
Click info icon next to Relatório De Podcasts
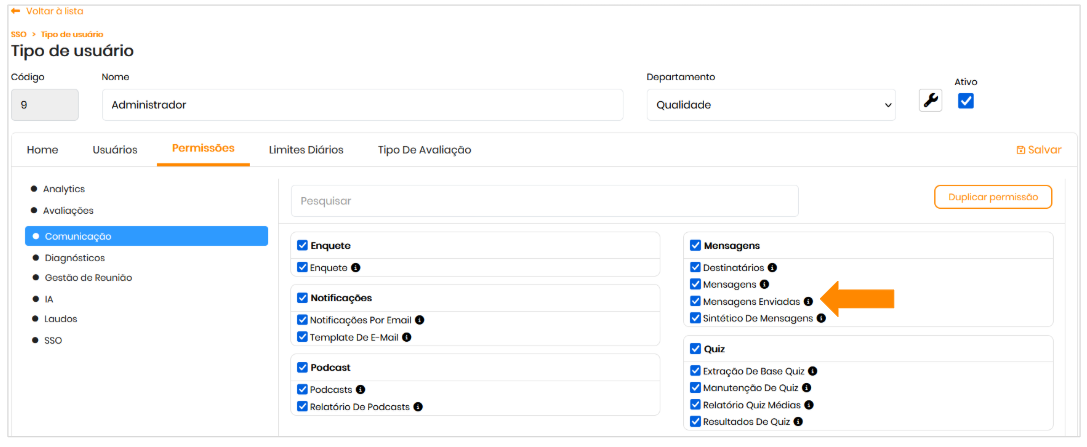pyautogui.click(x=418, y=407)
